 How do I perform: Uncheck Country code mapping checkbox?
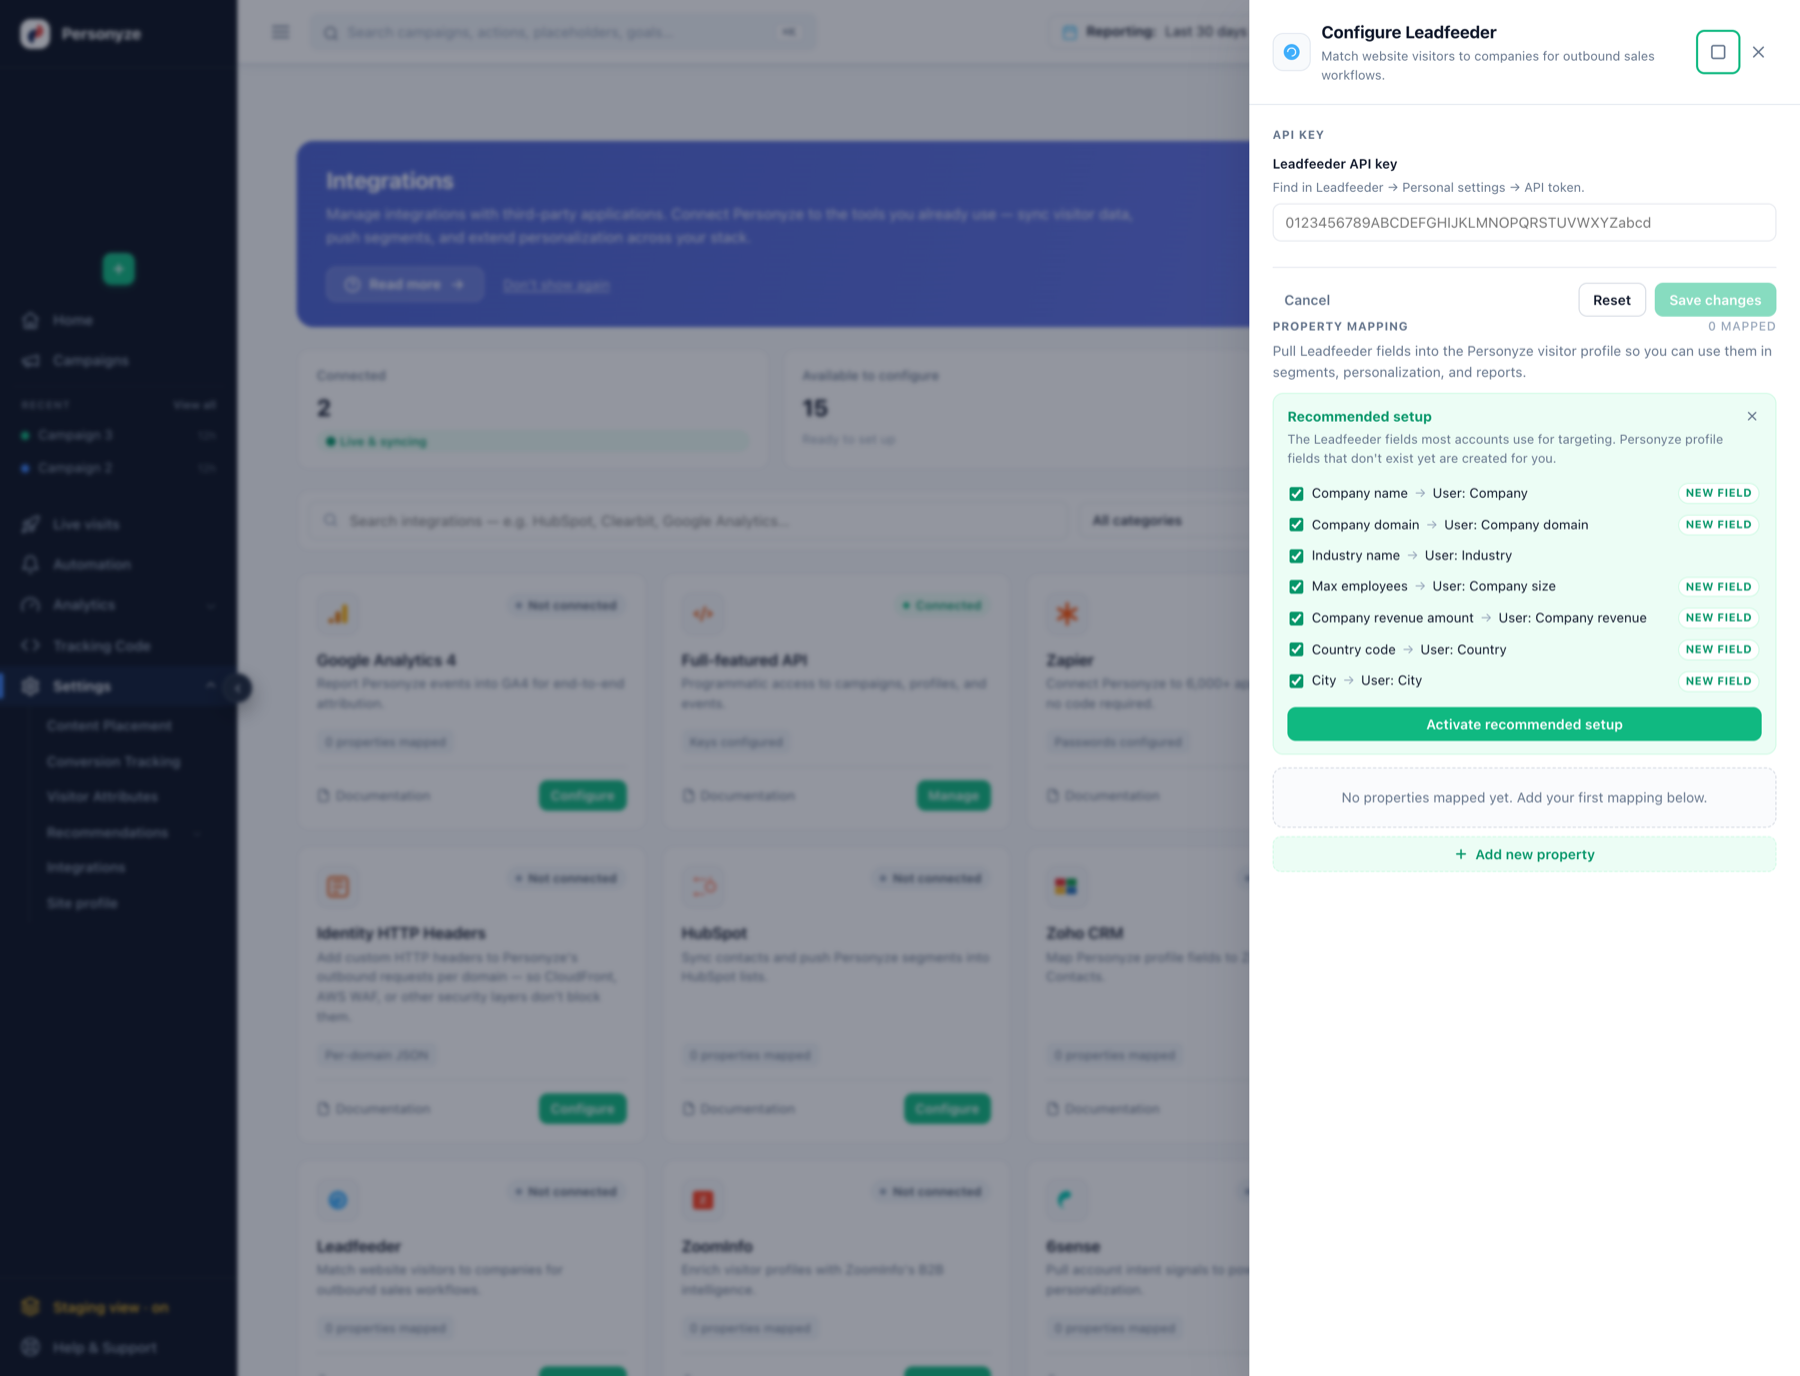[1296, 649]
